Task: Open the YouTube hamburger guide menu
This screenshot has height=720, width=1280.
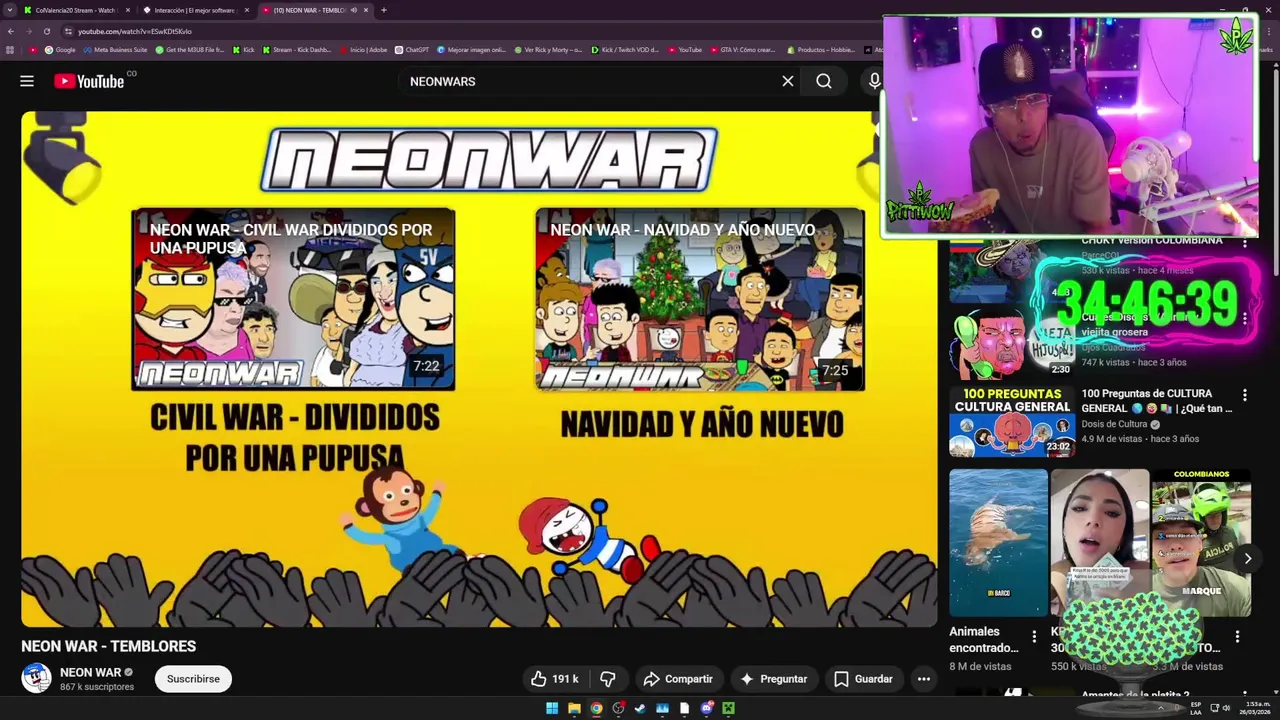Action: [27, 81]
